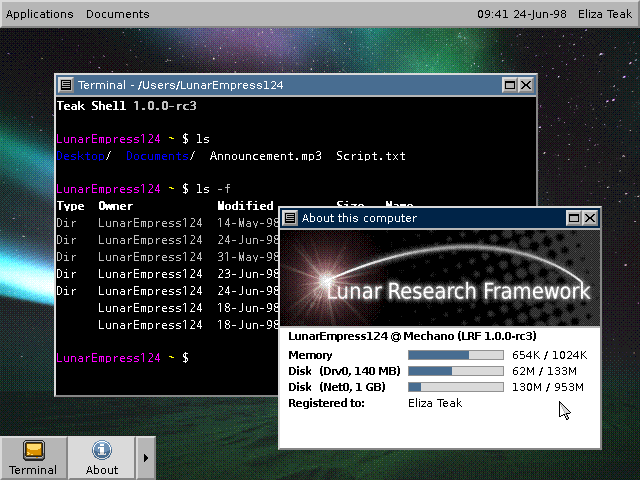This screenshot has width=640, height=480.
Task: Maximize the Terminal window
Action: 510,85
